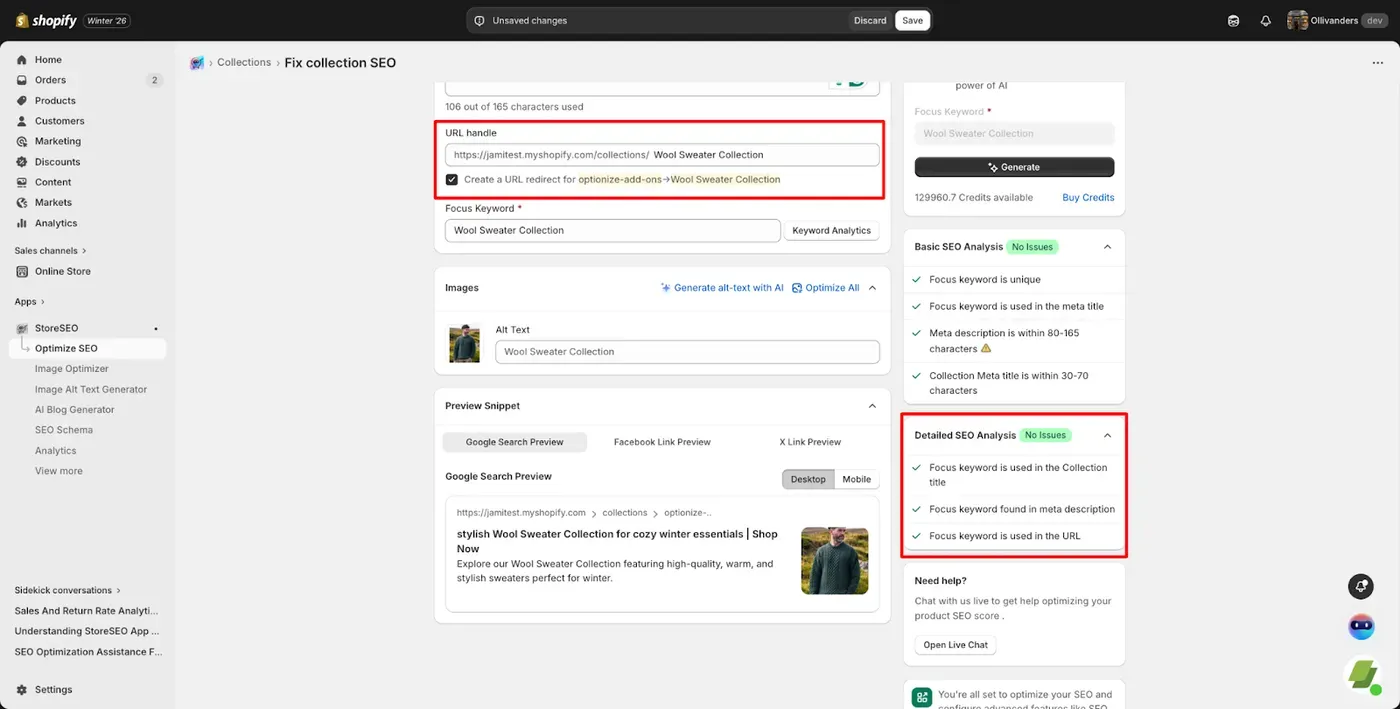Click Generate alt-text with AI link

(x=722, y=288)
